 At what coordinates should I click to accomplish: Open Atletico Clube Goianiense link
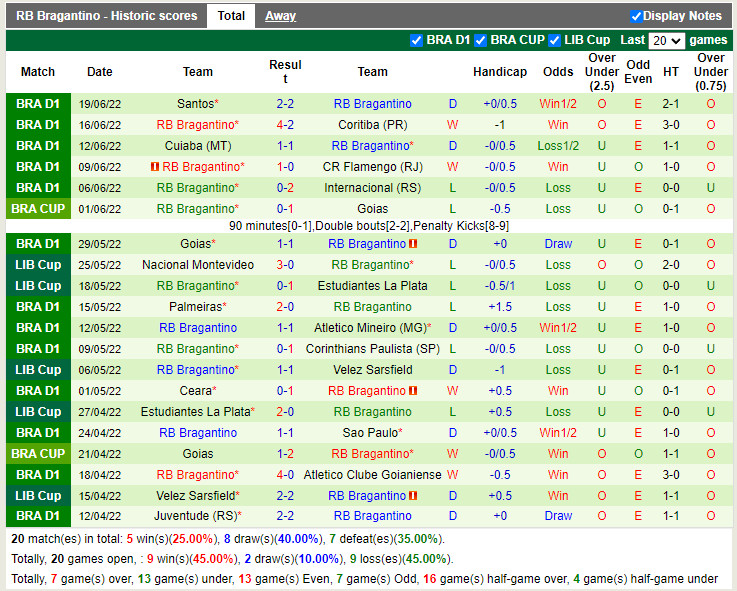pos(373,474)
